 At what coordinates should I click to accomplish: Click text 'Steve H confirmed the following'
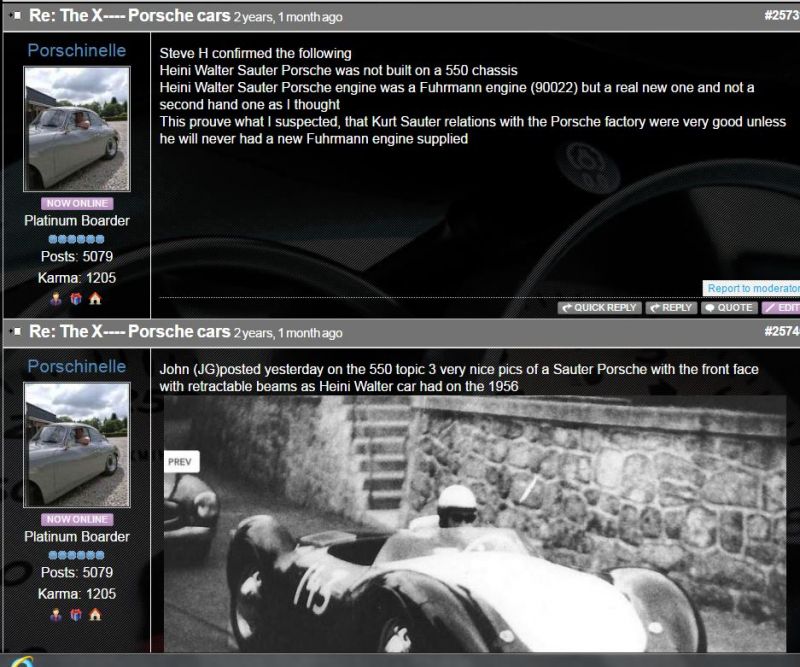(x=256, y=53)
